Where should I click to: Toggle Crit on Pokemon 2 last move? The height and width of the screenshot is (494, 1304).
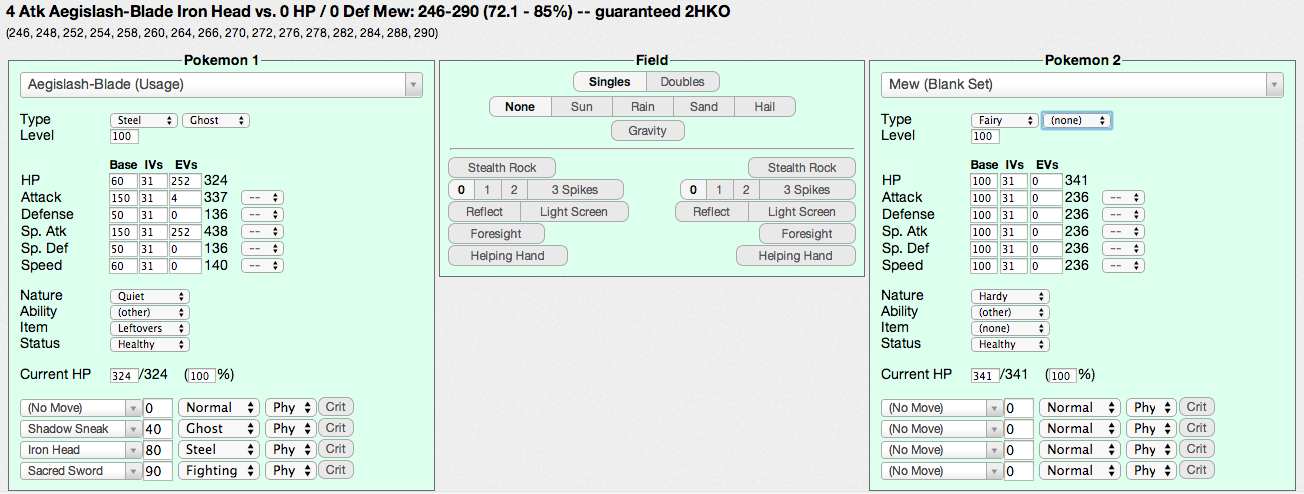point(1197,470)
